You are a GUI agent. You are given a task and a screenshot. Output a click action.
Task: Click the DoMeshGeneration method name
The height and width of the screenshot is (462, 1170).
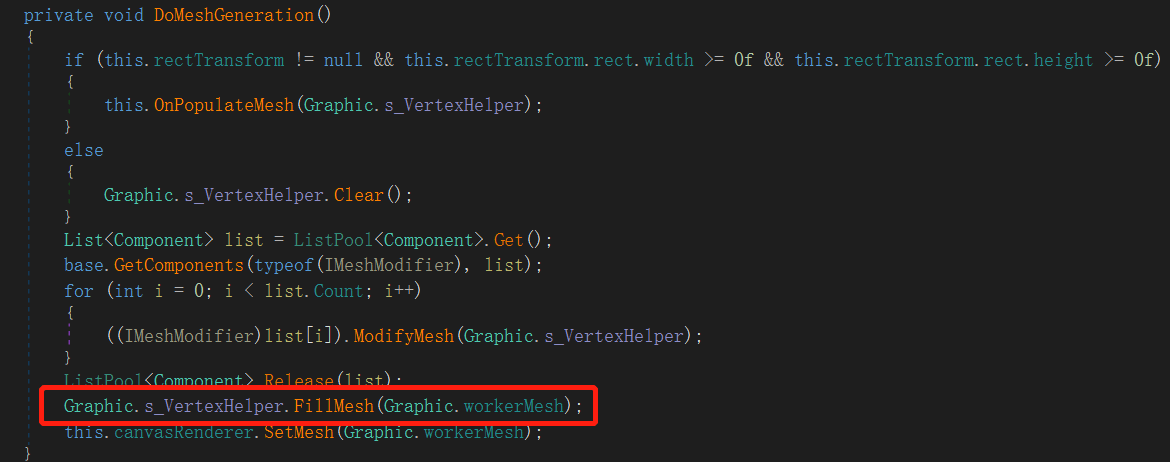point(249,15)
